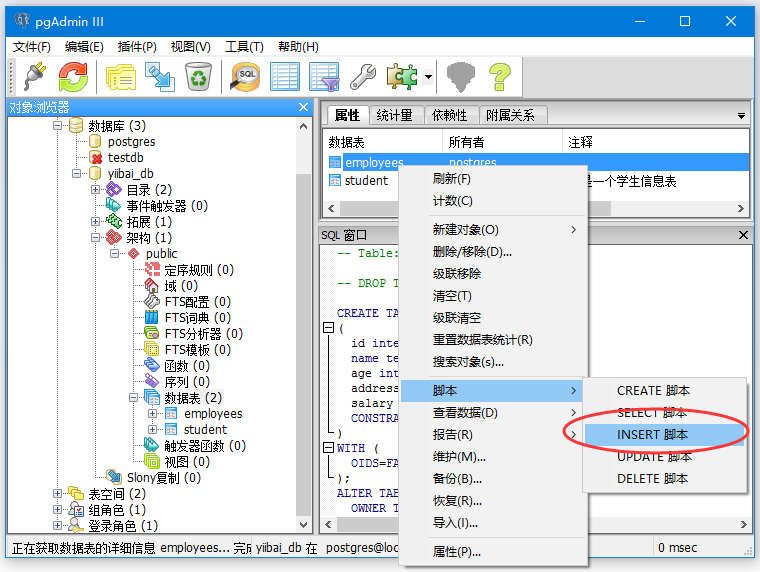
Task: Click the green refresh toolbar icon
Action: click(x=74, y=76)
